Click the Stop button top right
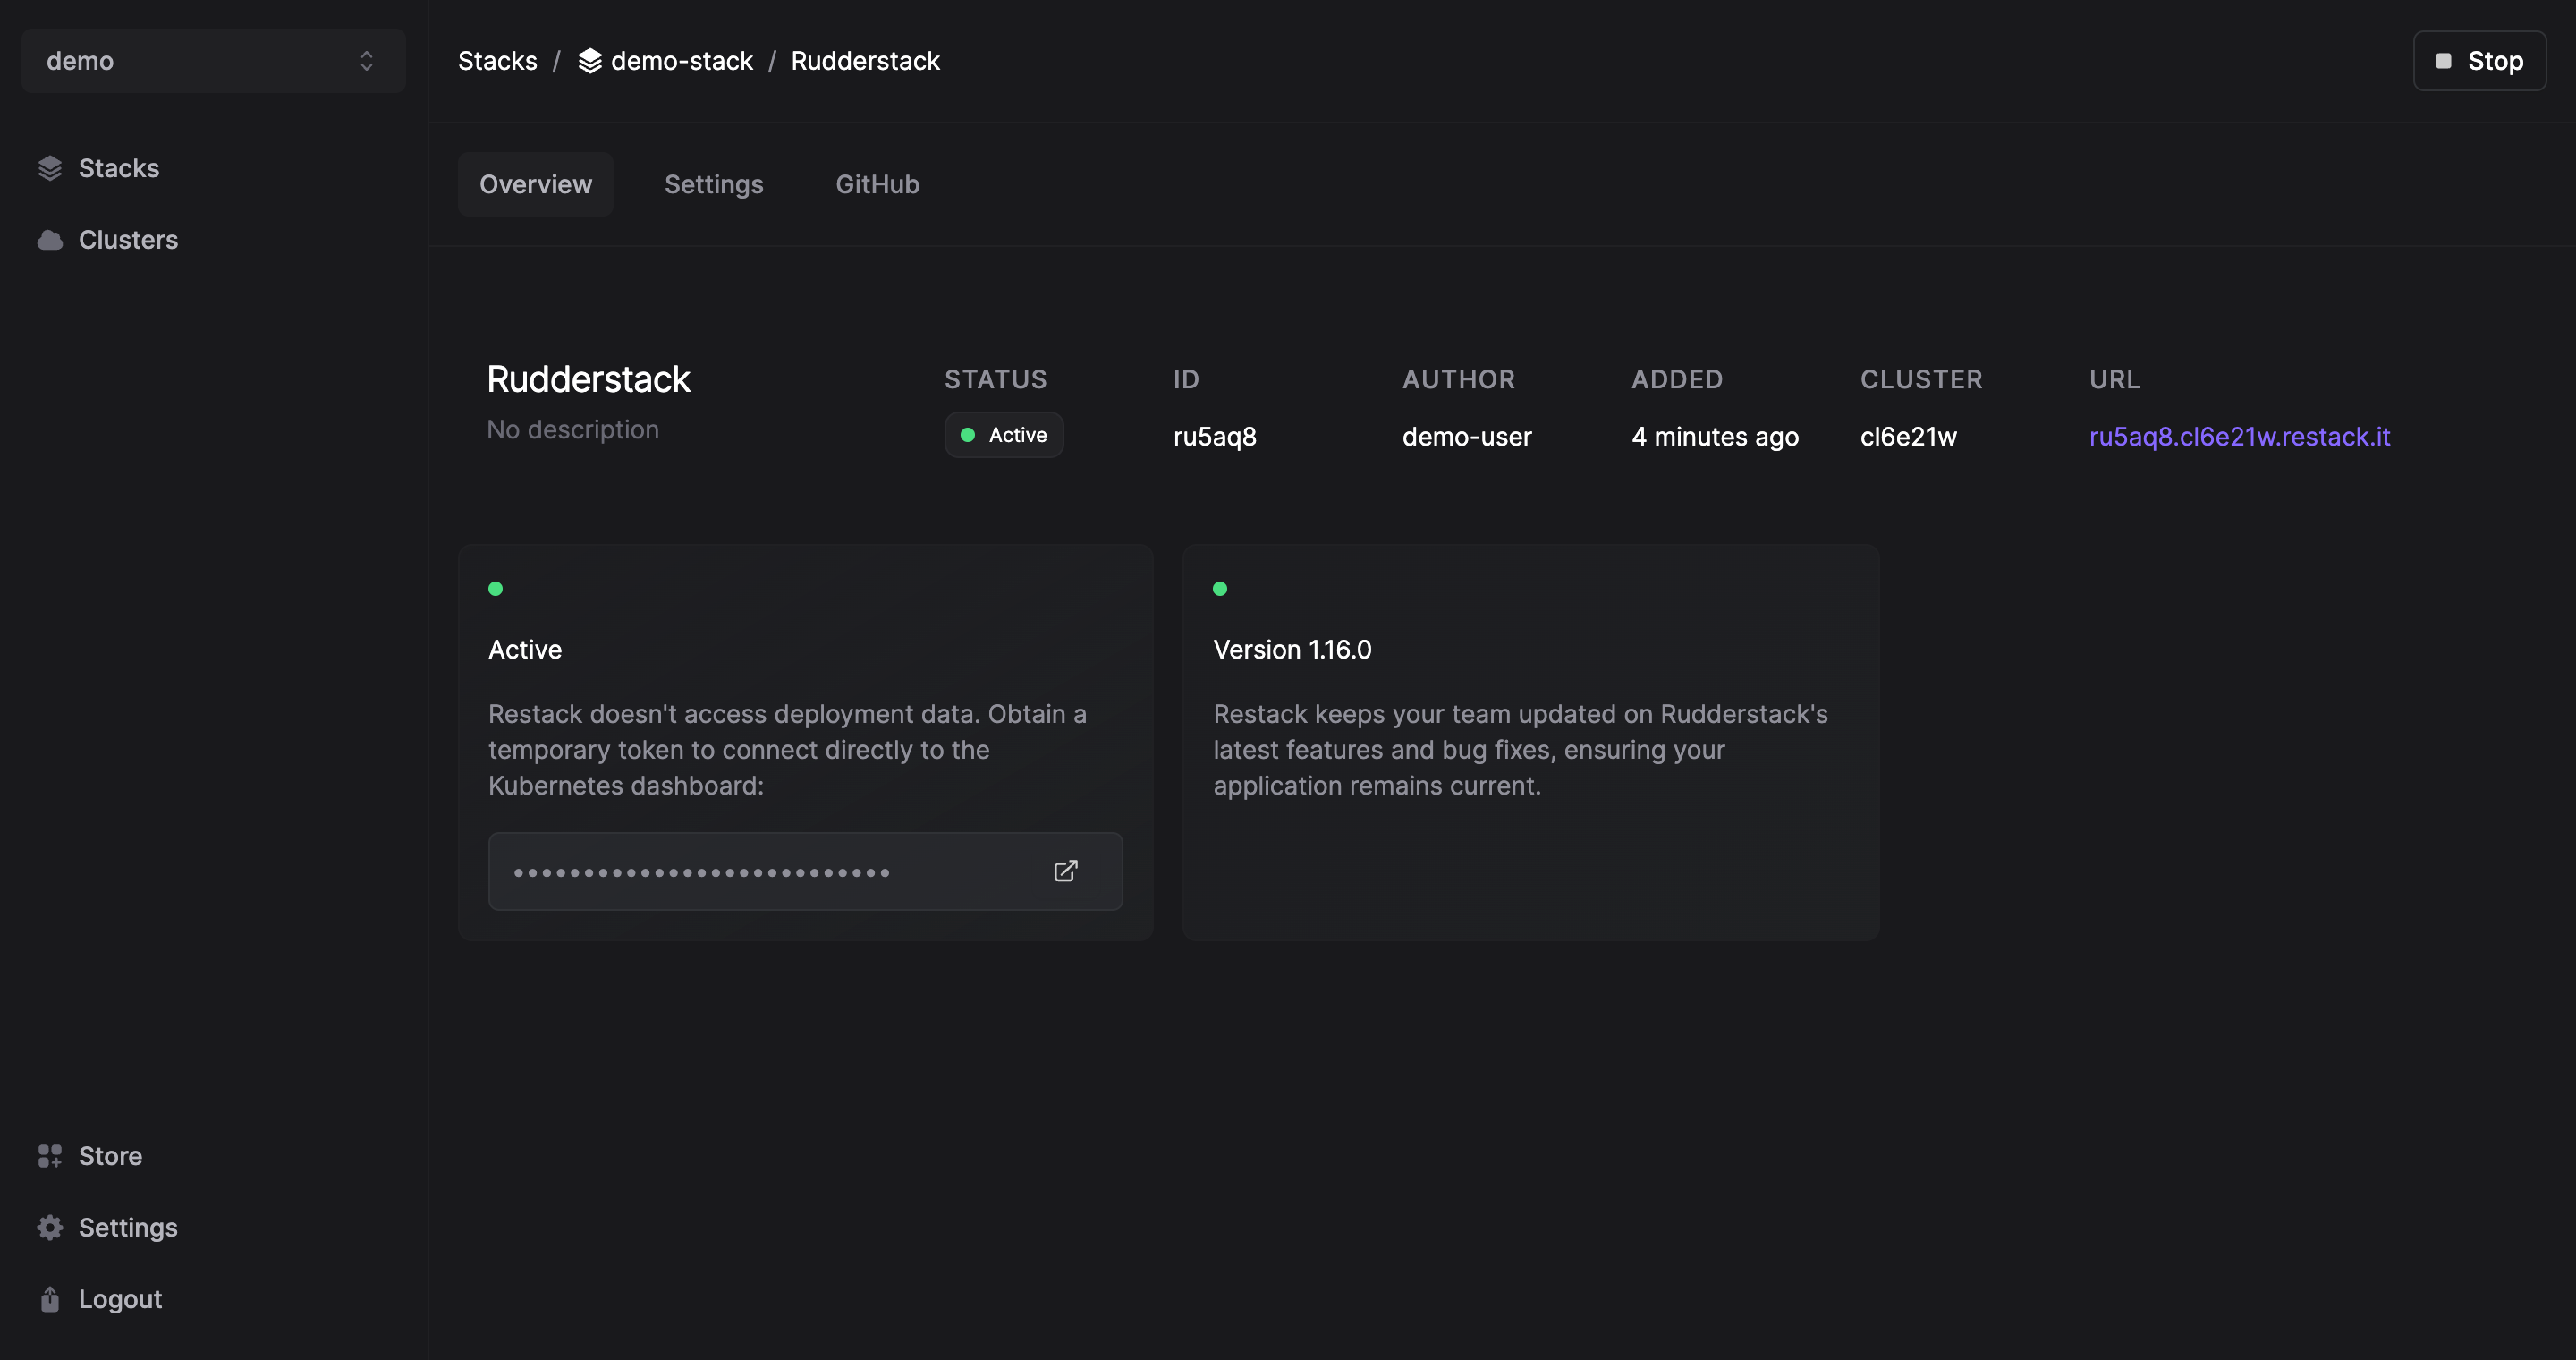Viewport: 2576px width, 1360px height. (2479, 60)
